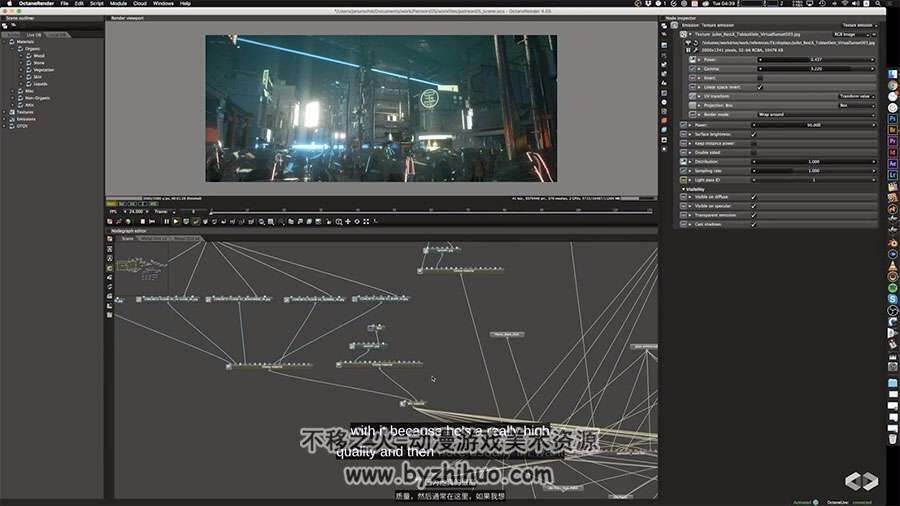Open the File menu
Screen dimensions: 900x506
coord(64,3)
